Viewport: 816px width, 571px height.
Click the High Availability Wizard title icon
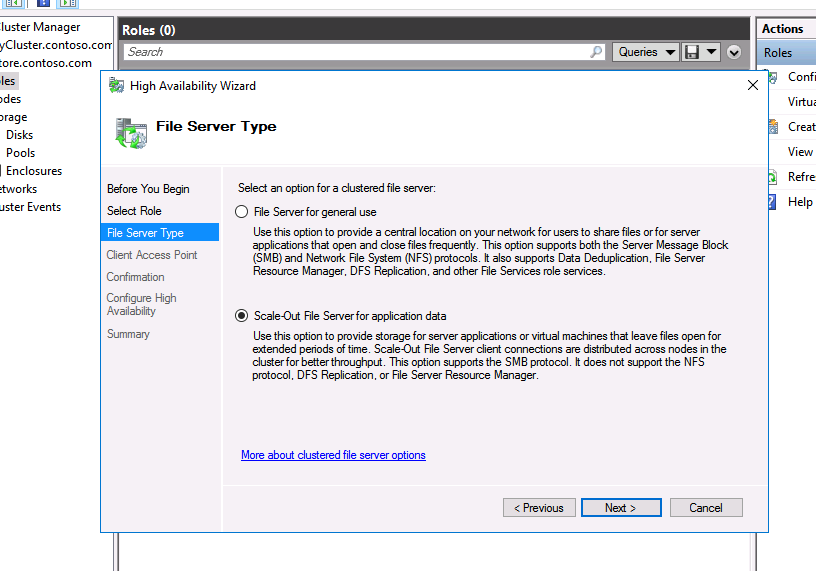[117, 86]
